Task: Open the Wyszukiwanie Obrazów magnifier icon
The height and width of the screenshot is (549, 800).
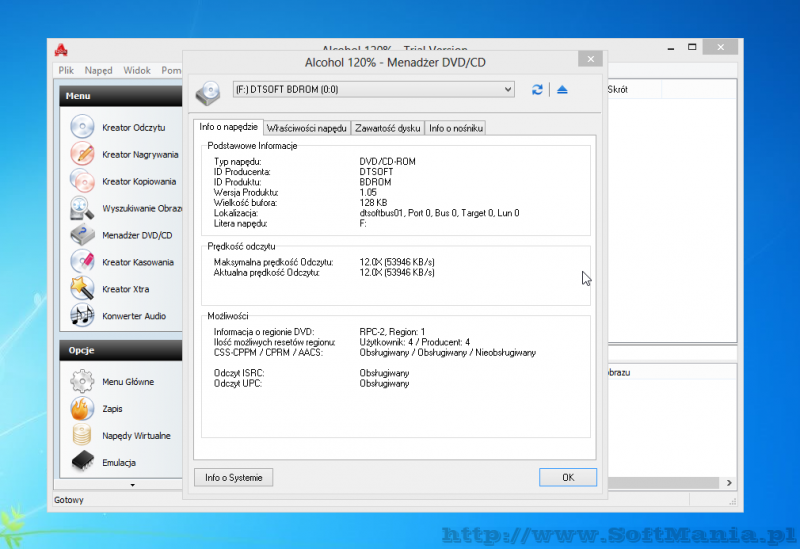Action: pyautogui.click(x=82, y=208)
